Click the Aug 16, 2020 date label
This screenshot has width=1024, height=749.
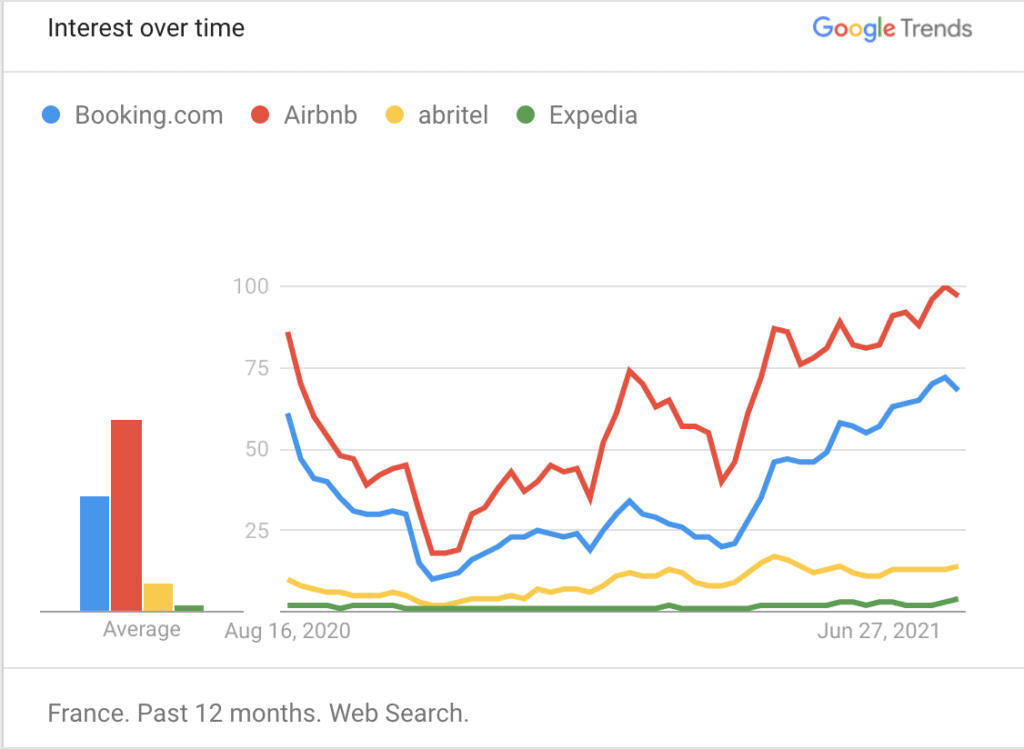click(287, 631)
